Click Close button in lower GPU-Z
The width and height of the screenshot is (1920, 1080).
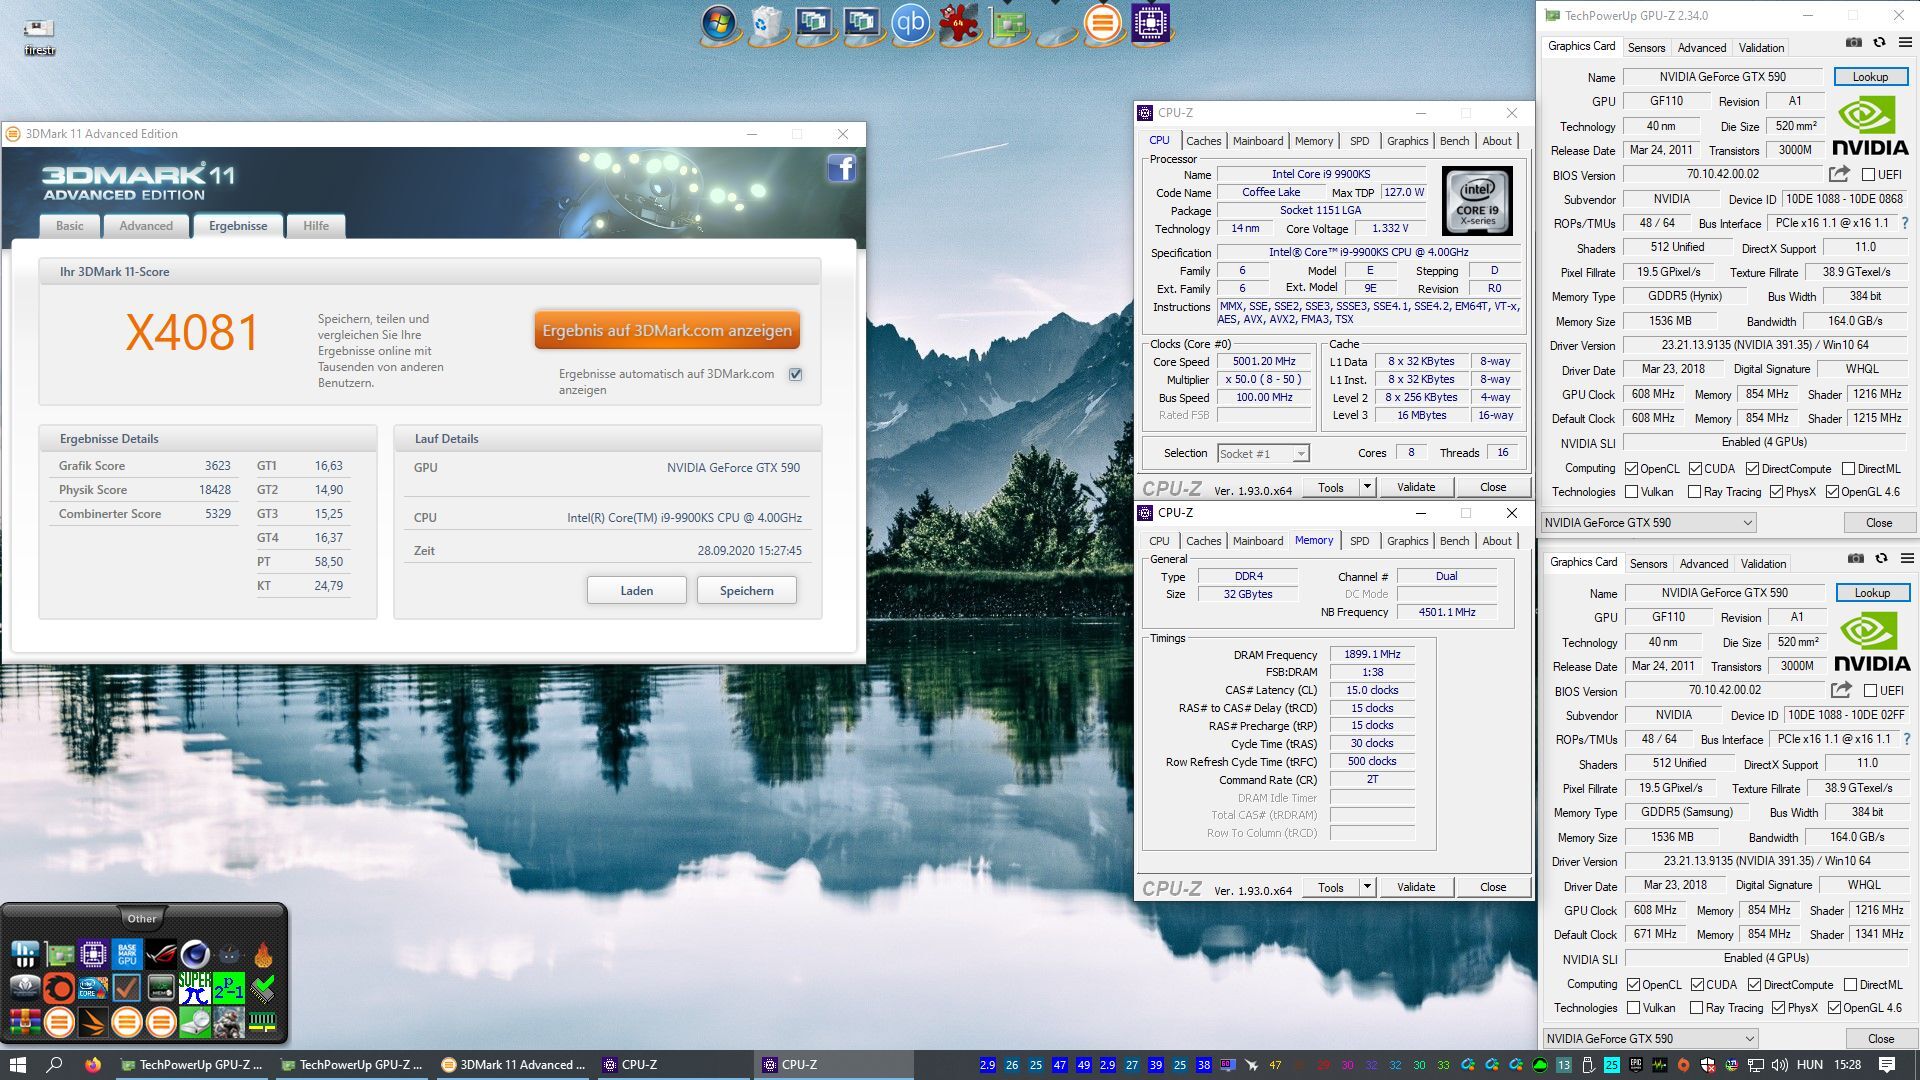[x=1880, y=1039]
